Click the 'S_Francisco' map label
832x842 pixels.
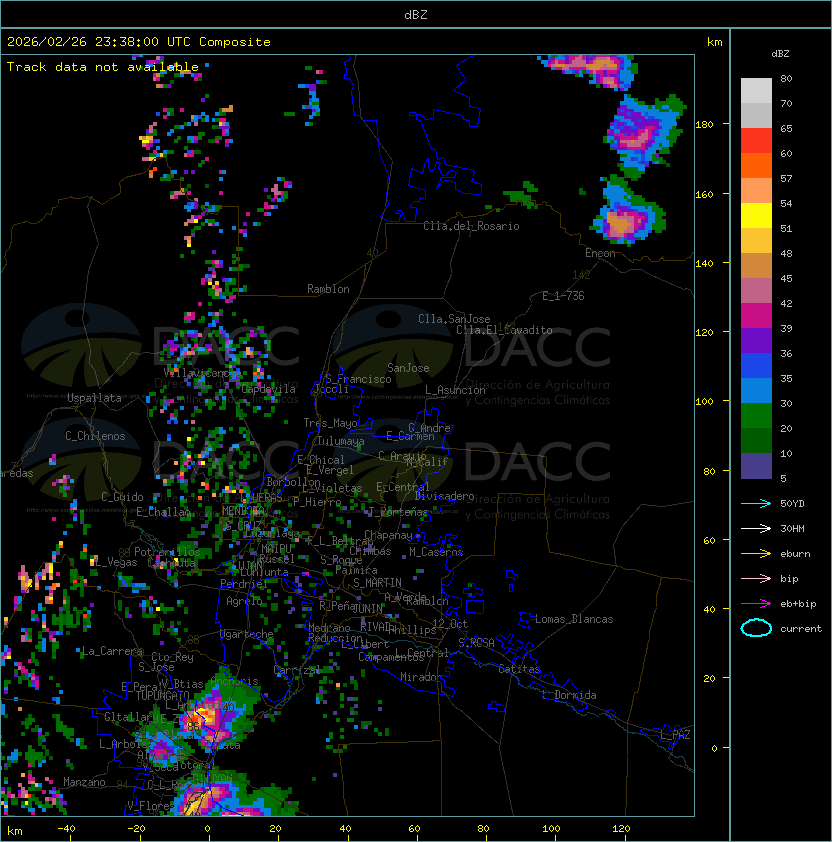tap(358, 380)
